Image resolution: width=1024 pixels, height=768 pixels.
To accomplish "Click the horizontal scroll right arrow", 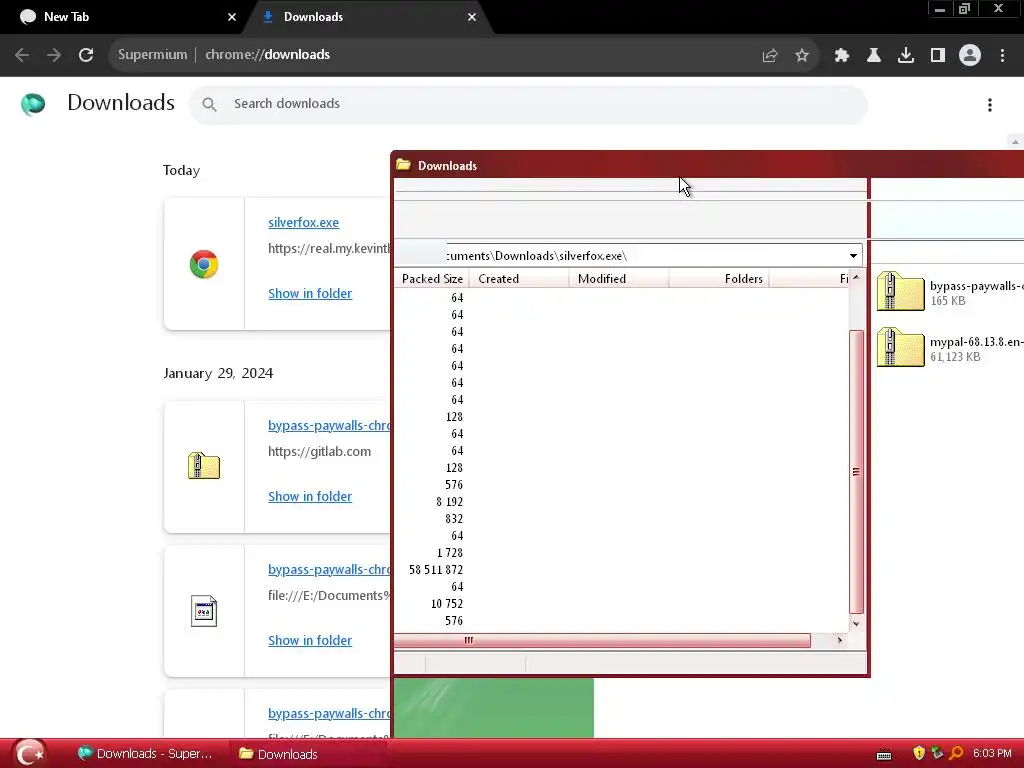I will pos(840,641).
